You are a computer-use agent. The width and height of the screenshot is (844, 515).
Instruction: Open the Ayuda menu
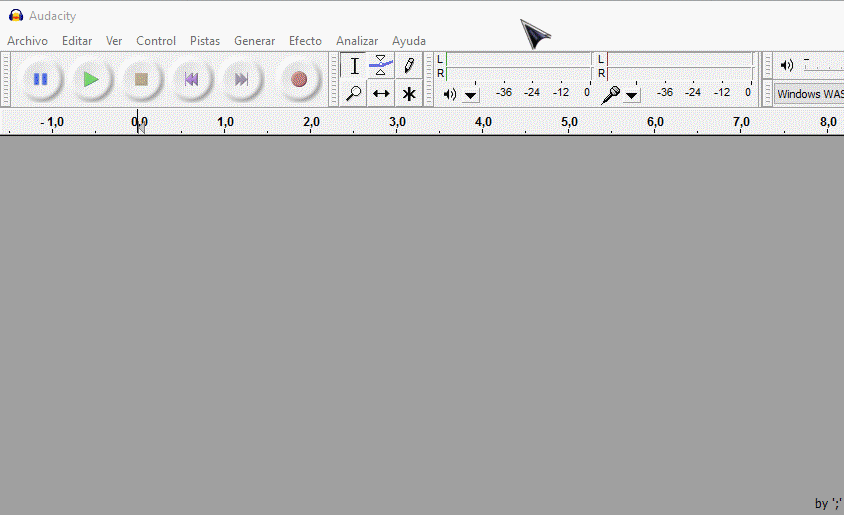[409, 41]
